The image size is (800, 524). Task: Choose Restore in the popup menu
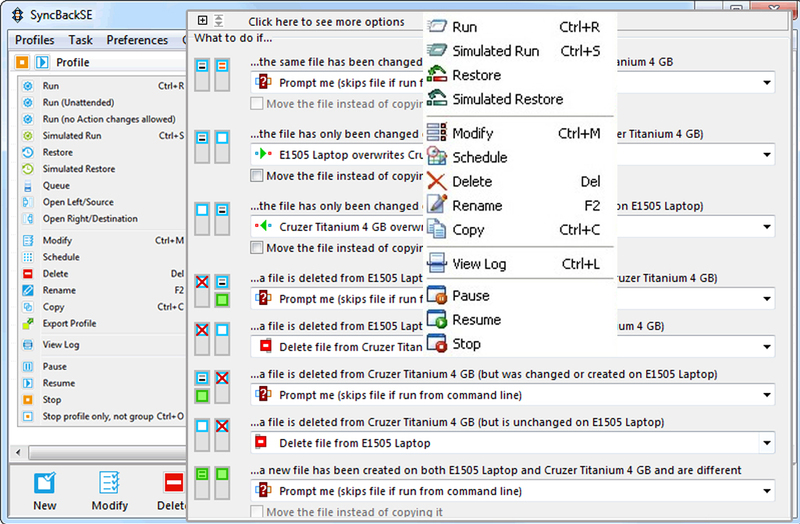click(520, 75)
